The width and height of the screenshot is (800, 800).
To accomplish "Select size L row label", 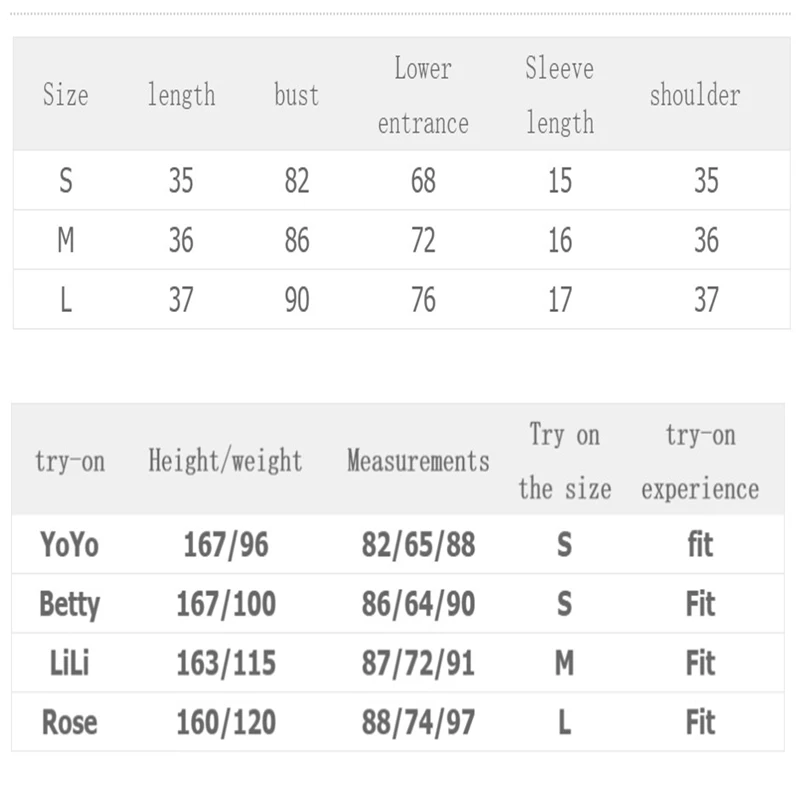I will tap(66, 299).
